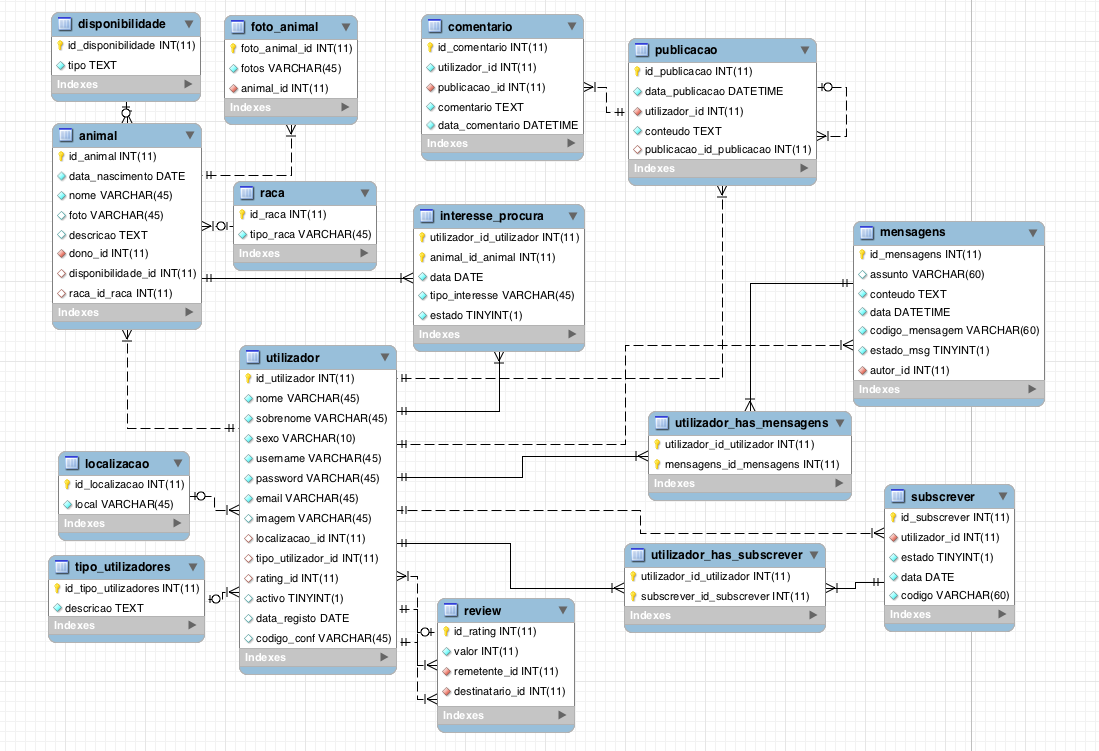Click the blue diamond icon beside tipo_raca

[242, 235]
